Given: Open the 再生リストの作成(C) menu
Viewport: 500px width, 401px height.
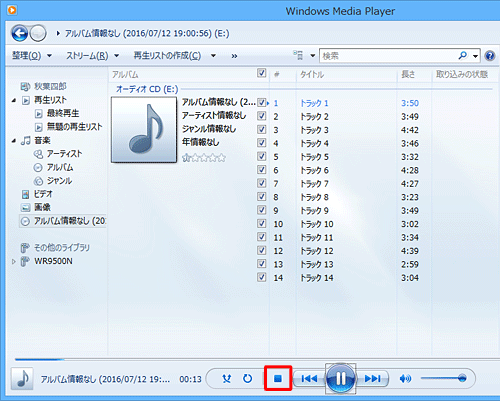Looking at the screenshot, I should pos(167,55).
